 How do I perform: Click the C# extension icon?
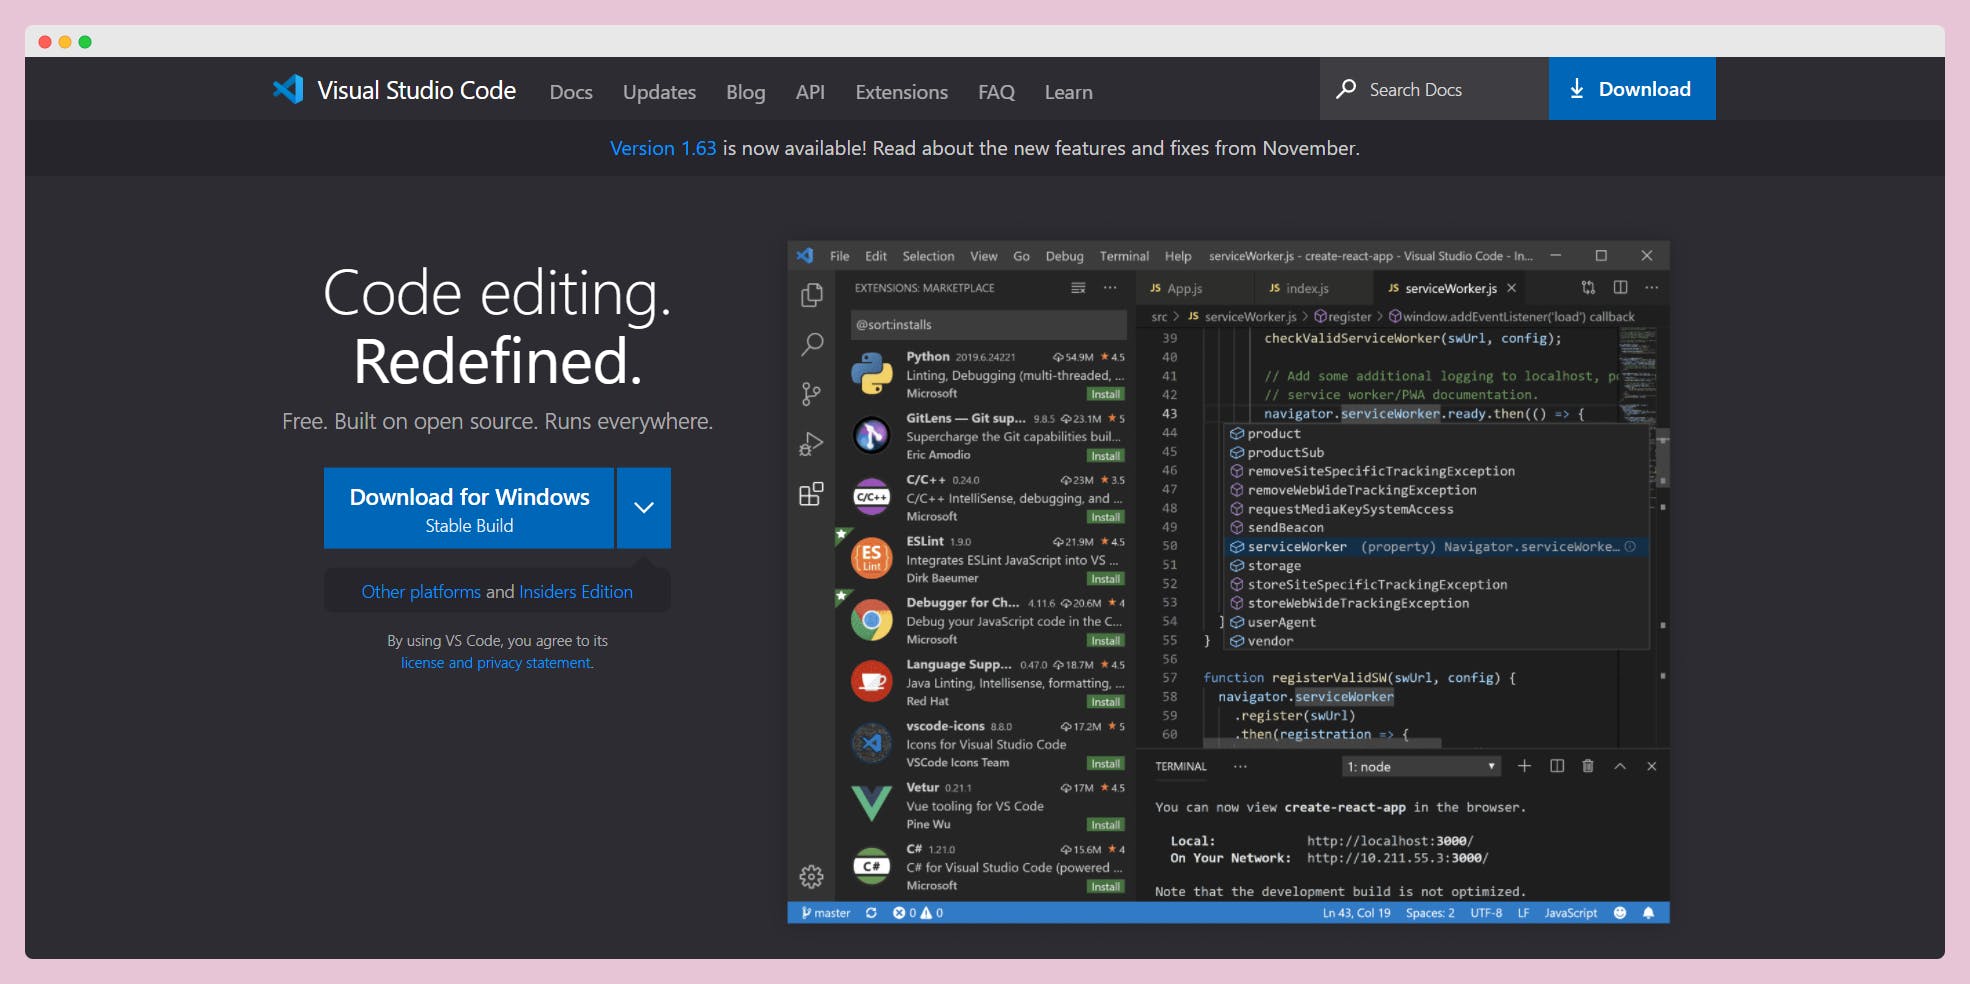tap(872, 866)
